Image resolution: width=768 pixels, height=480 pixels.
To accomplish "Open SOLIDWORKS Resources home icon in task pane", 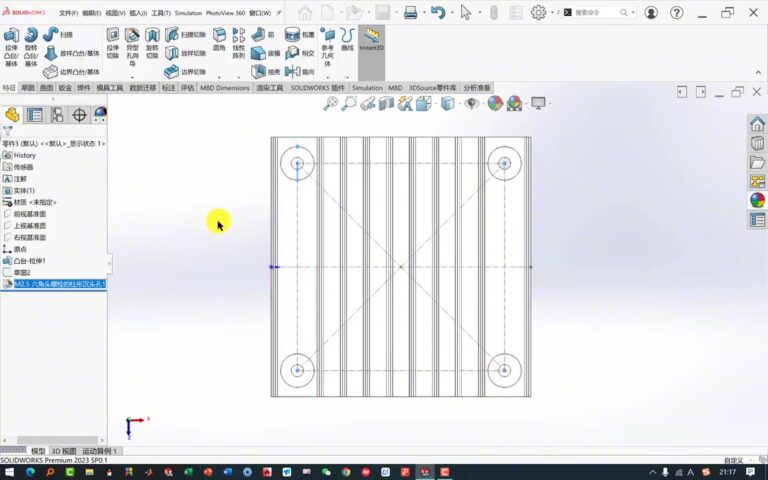I will tap(757, 124).
